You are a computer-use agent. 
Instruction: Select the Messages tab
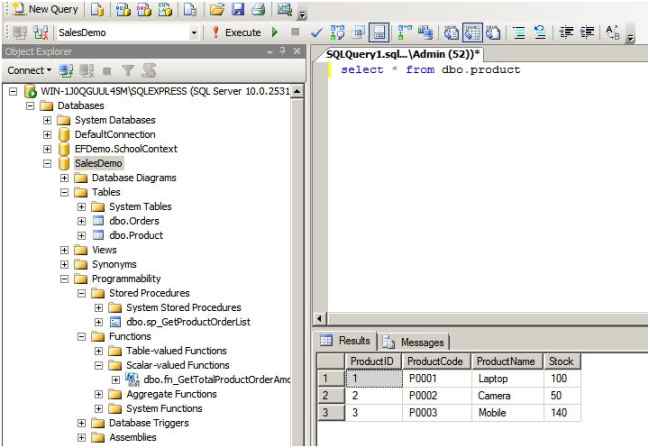414,342
